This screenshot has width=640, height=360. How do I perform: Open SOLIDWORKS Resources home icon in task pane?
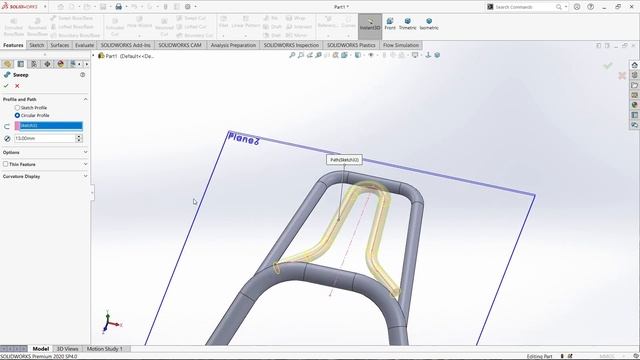pos(634,65)
